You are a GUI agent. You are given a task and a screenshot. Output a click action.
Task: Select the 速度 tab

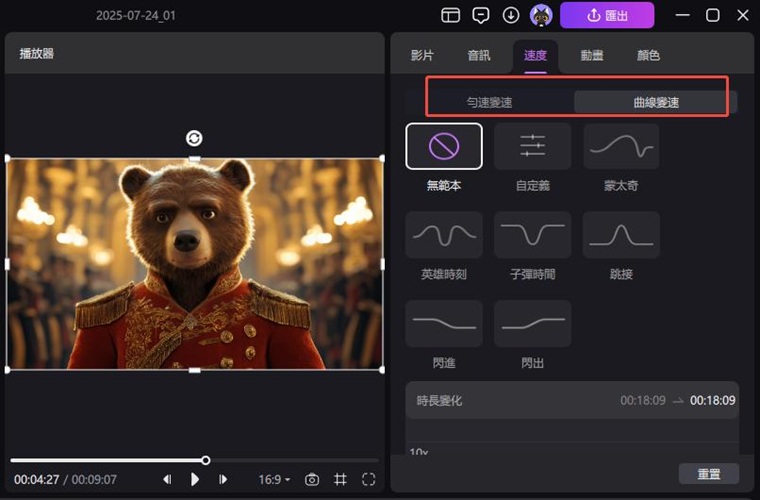(535, 56)
